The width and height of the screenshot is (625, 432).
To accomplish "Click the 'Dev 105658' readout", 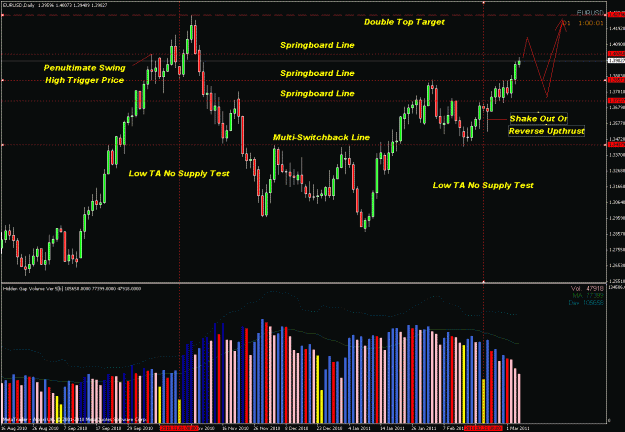I will click(x=586, y=303).
